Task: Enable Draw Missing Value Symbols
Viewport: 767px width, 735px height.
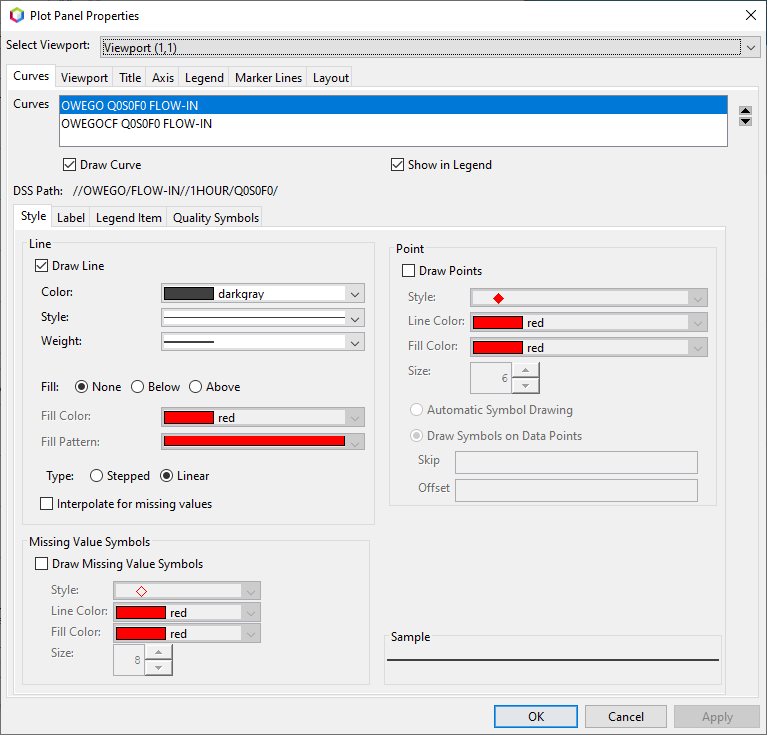Action: click(x=42, y=564)
